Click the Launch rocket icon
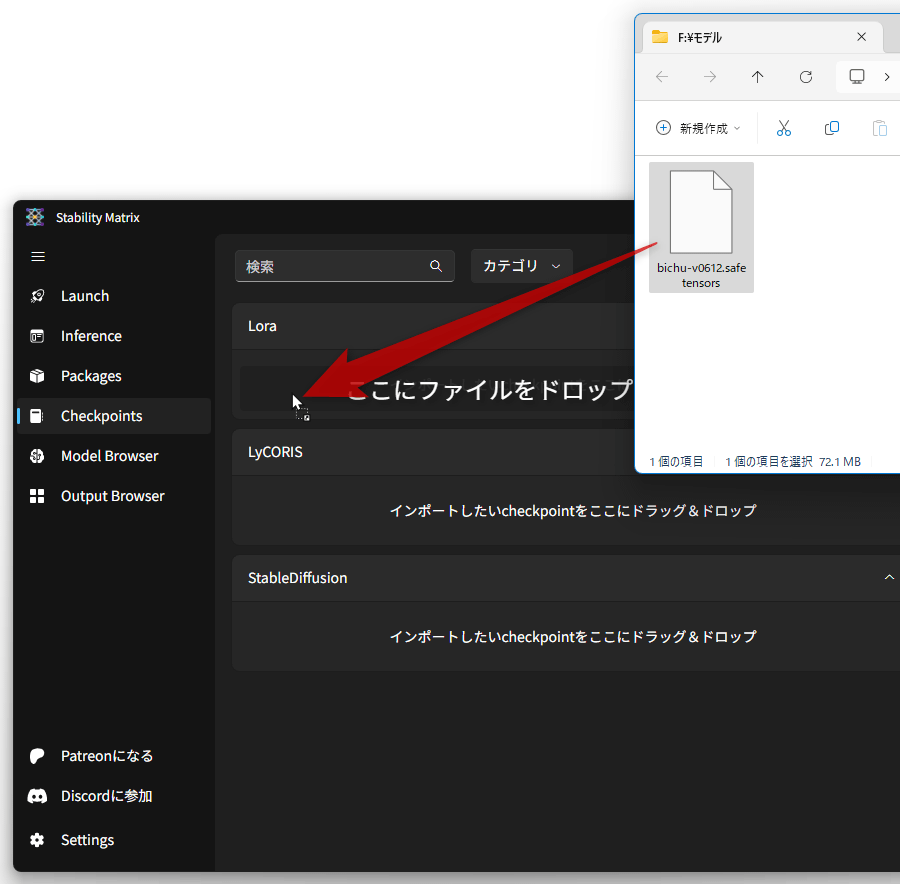Viewport: 900px width, 884px height. pos(37,296)
